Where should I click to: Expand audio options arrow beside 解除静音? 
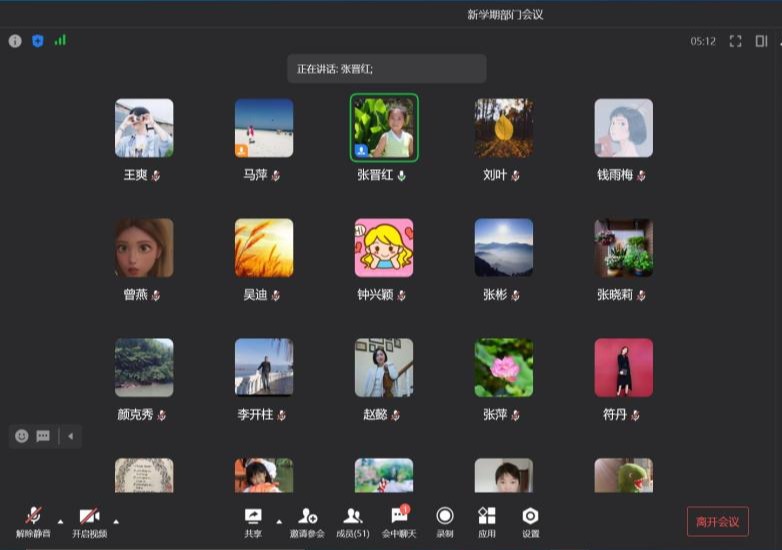coord(59,521)
